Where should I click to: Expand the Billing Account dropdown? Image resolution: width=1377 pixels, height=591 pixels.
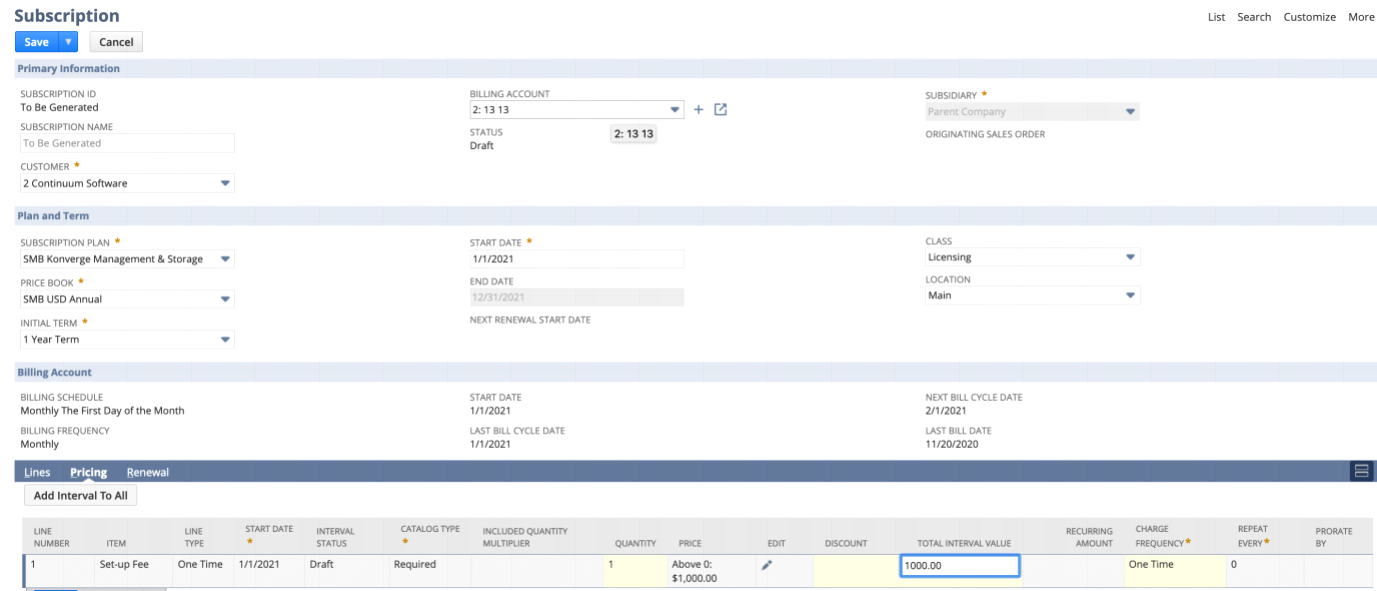tap(676, 110)
